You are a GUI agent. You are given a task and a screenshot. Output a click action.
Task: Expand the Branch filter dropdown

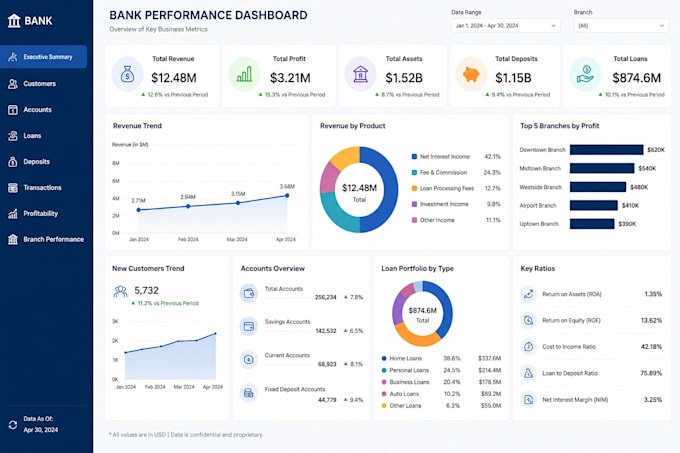click(621, 26)
